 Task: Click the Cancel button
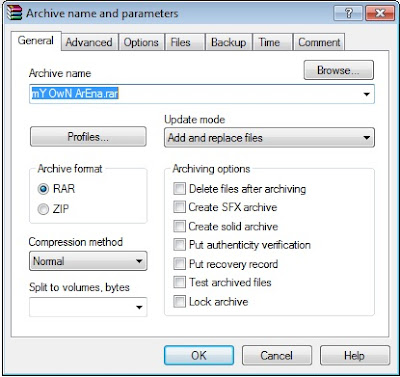[x=277, y=355]
